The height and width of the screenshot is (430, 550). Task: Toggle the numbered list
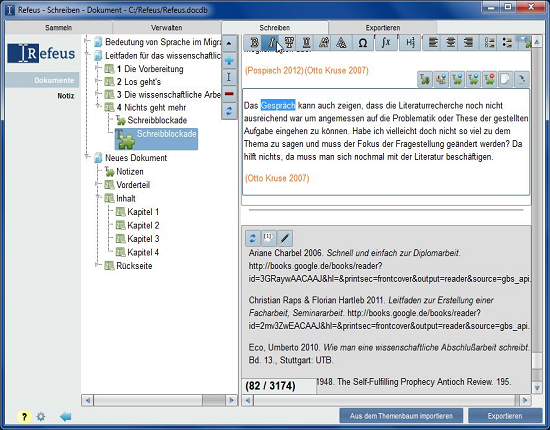pyautogui.click(x=489, y=43)
